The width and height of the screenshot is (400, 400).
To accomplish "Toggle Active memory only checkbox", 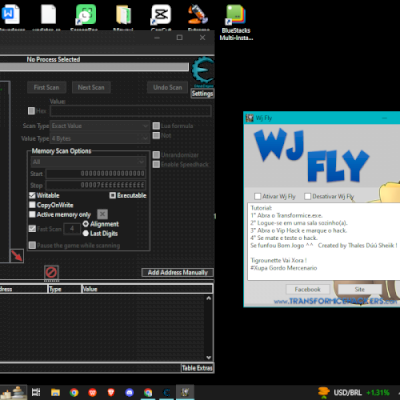I will click(x=32, y=214).
